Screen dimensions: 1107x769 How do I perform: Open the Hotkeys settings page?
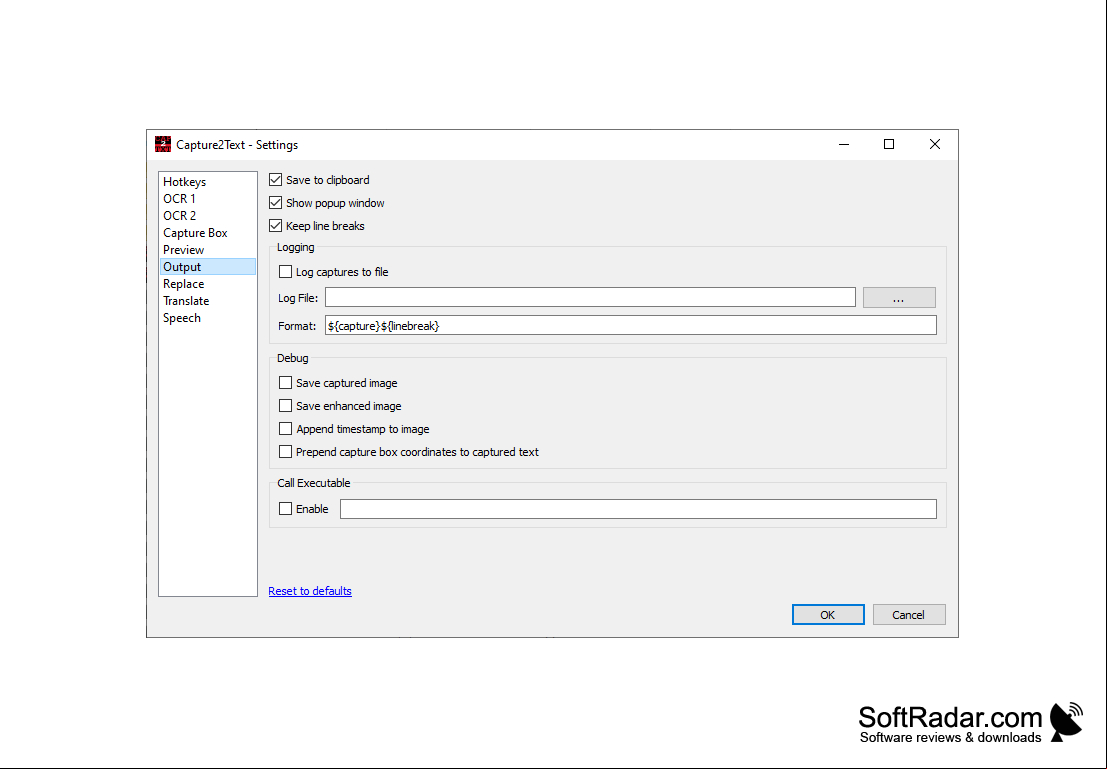pos(208,181)
